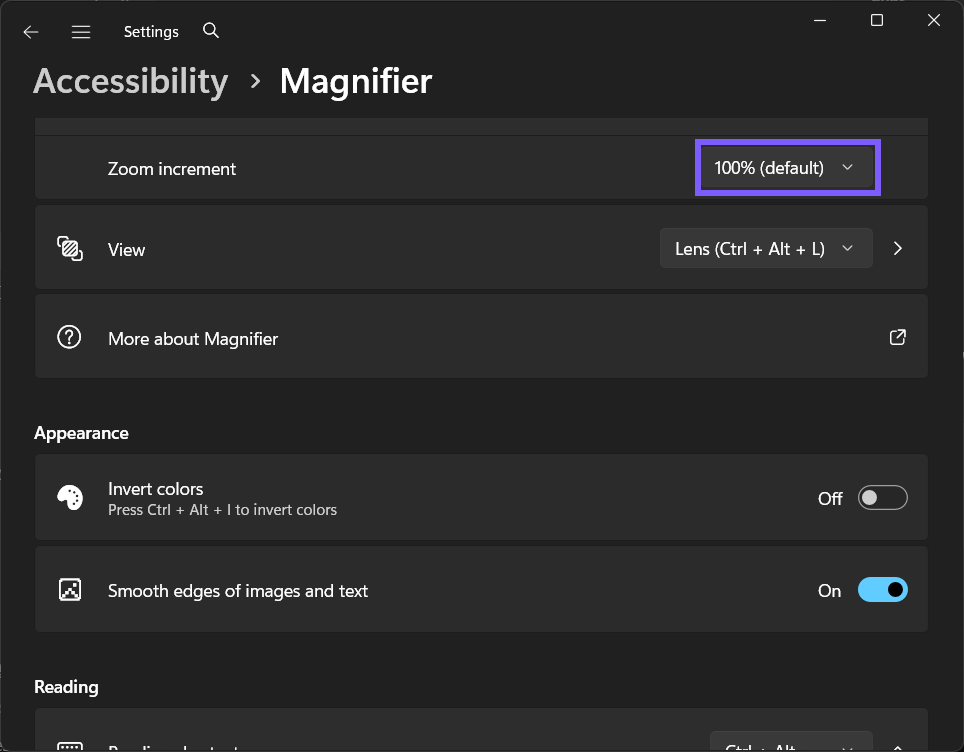This screenshot has height=752, width=964.
Task: Click the Reading section heading
Action: pyautogui.click(x=66, y=687)
